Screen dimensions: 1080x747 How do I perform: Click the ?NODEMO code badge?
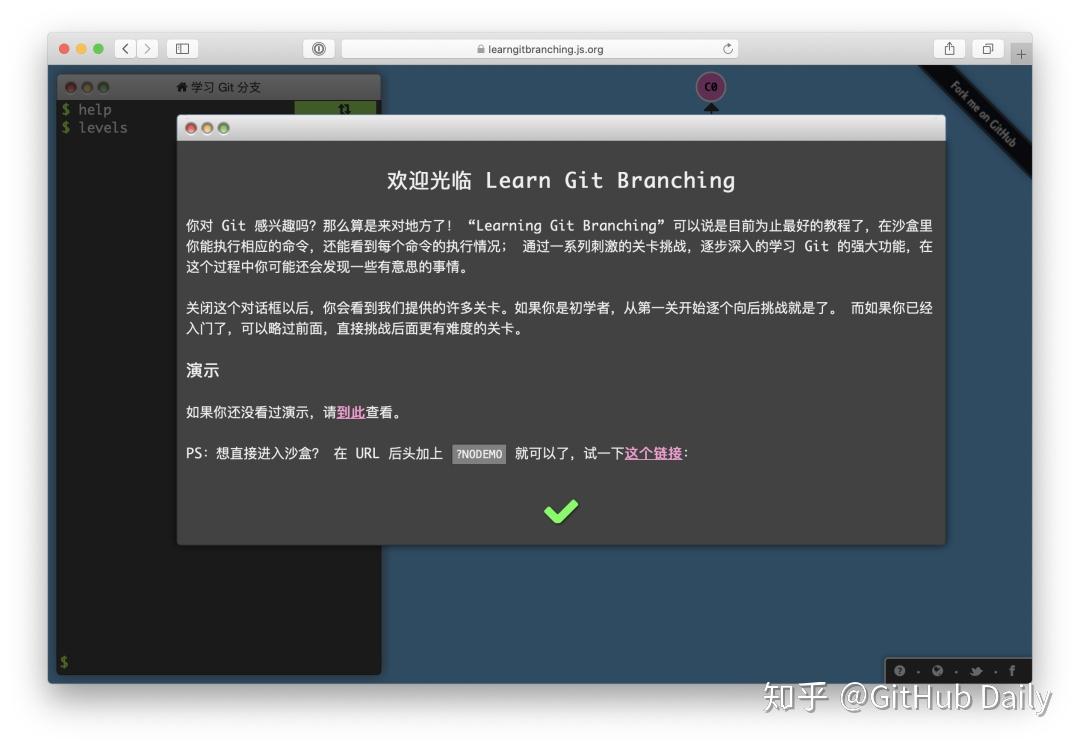(x=478, y=453)
